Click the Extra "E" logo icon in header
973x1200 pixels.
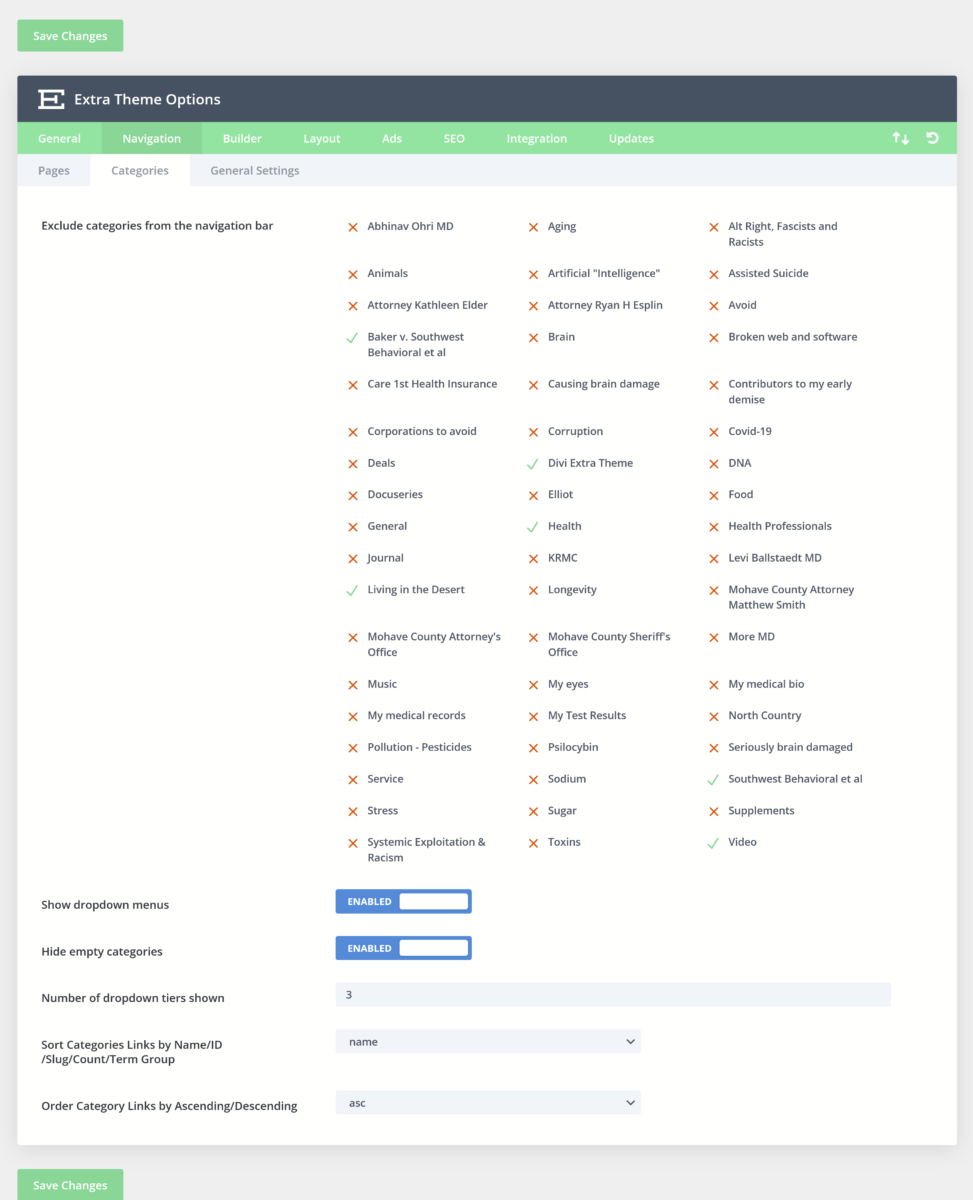point(50,99)
